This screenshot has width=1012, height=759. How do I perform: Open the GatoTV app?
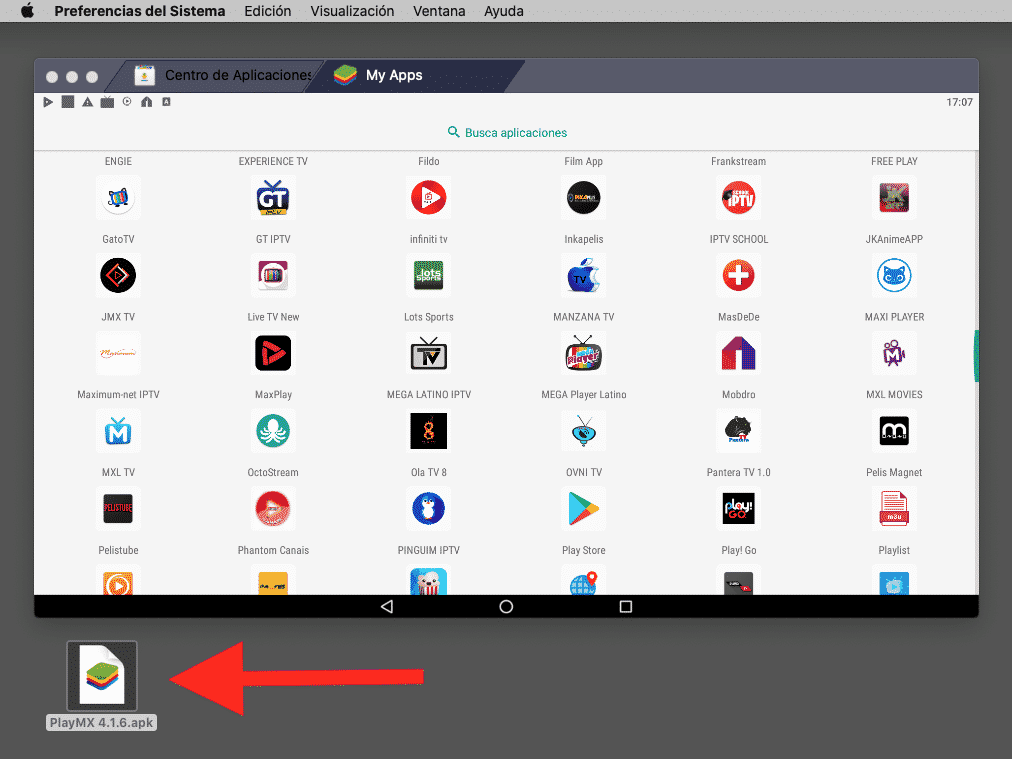pyautogui.click(x=118, y=197)
